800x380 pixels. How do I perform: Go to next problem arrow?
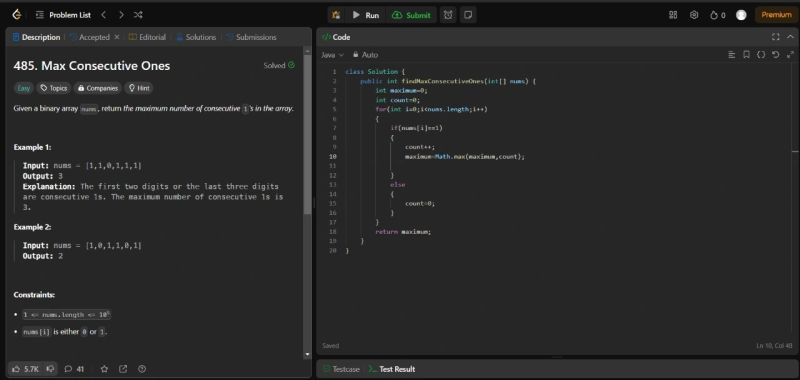point(121,15)
